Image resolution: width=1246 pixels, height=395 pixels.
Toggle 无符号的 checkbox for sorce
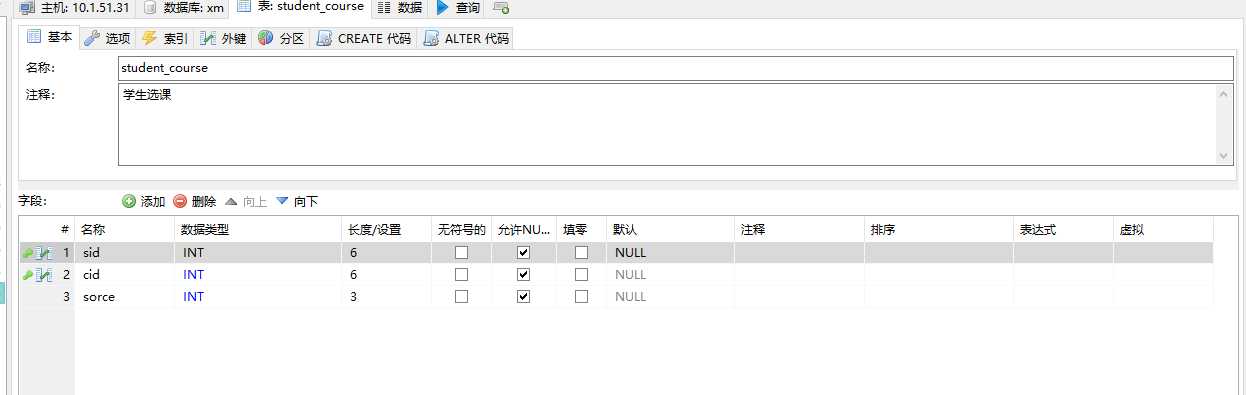point(461,297)
